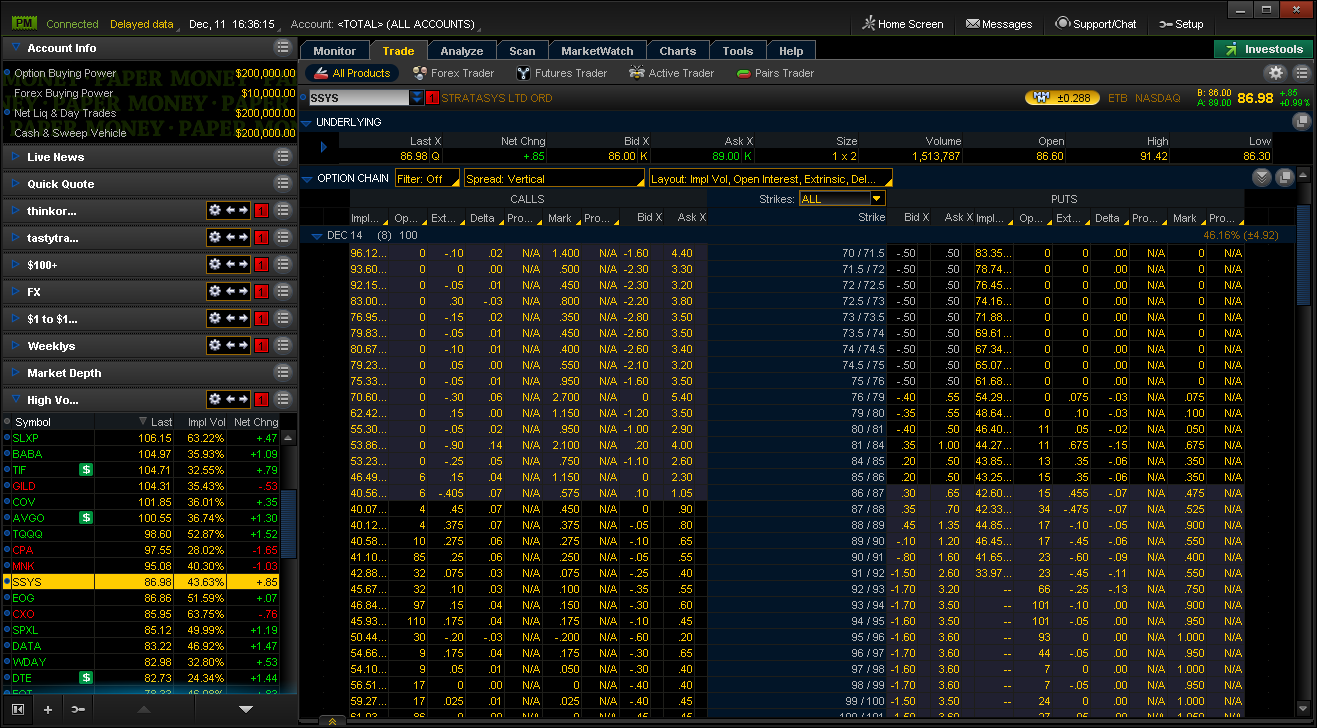Switch to the Charts tab
The width and height of the screenshot is (1317, 728).
pyautogui.click(x=678, y=51)
